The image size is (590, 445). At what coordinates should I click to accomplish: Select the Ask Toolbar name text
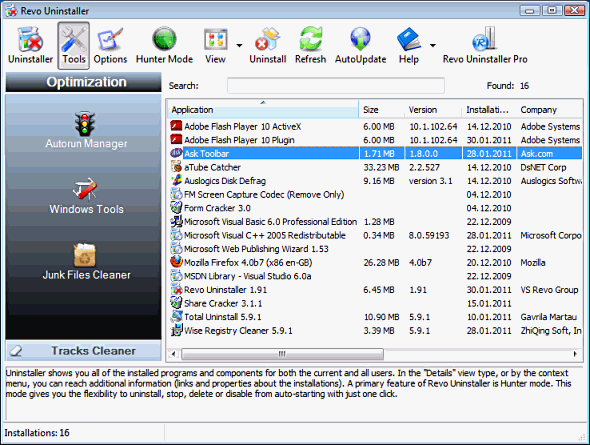[x=206, y=153]
